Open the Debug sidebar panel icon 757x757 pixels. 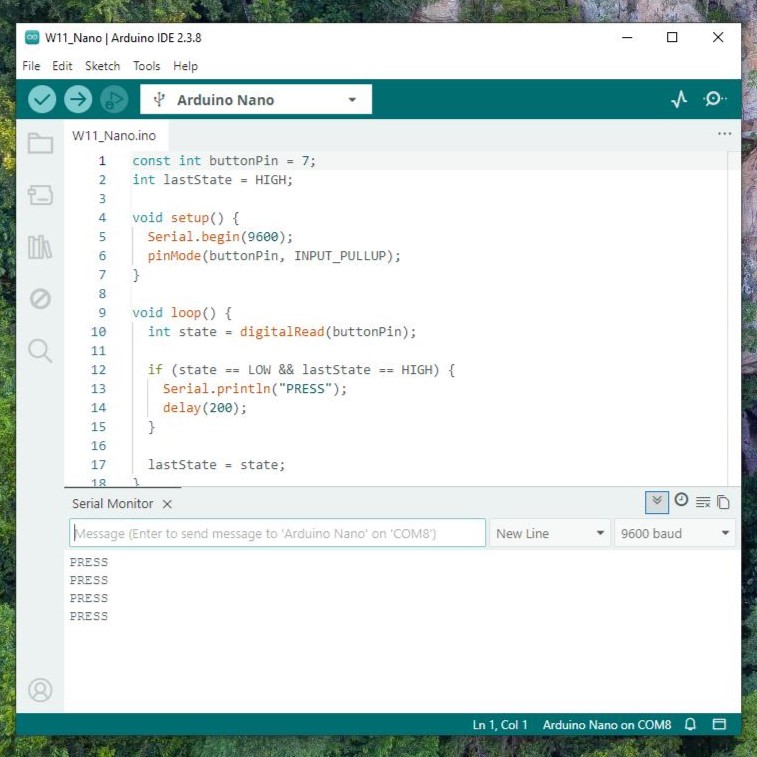40,298
